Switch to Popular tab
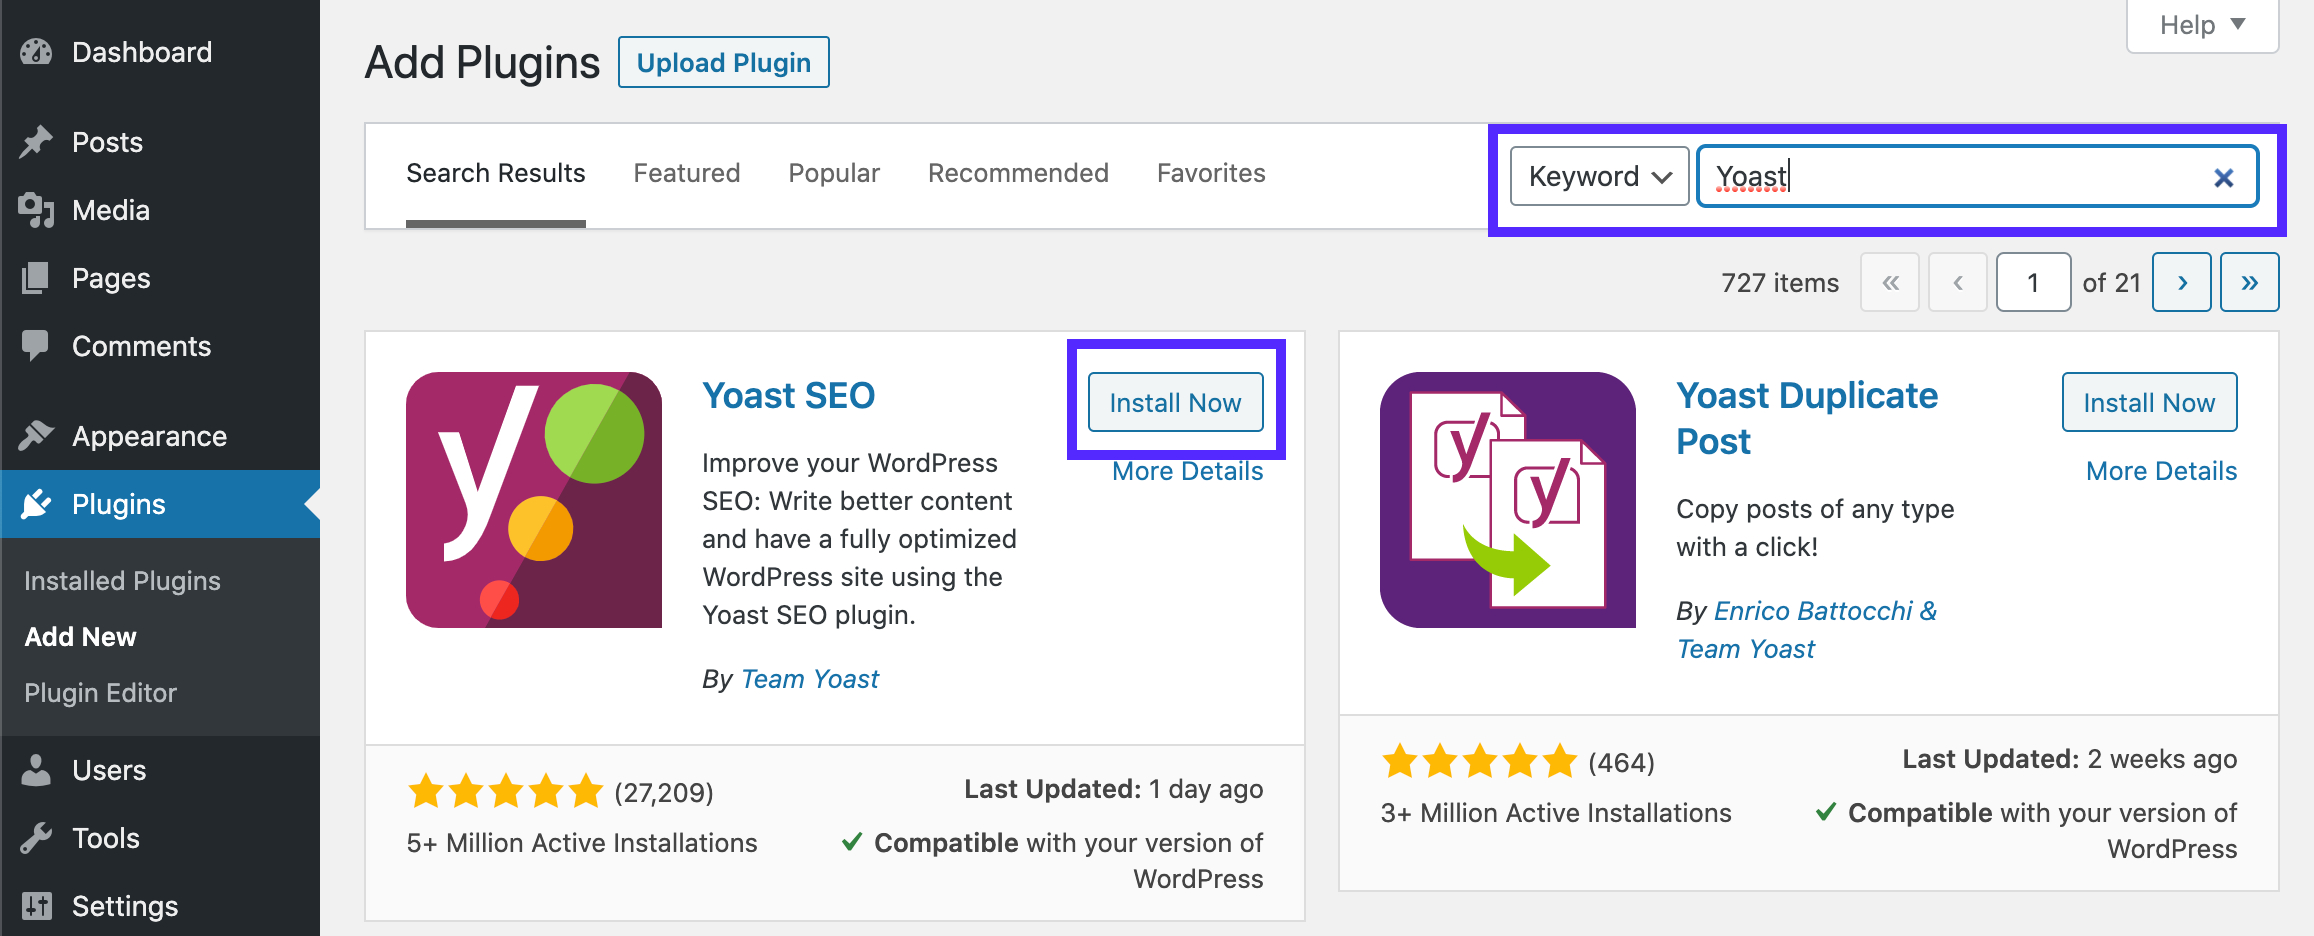 click(834, 174)
